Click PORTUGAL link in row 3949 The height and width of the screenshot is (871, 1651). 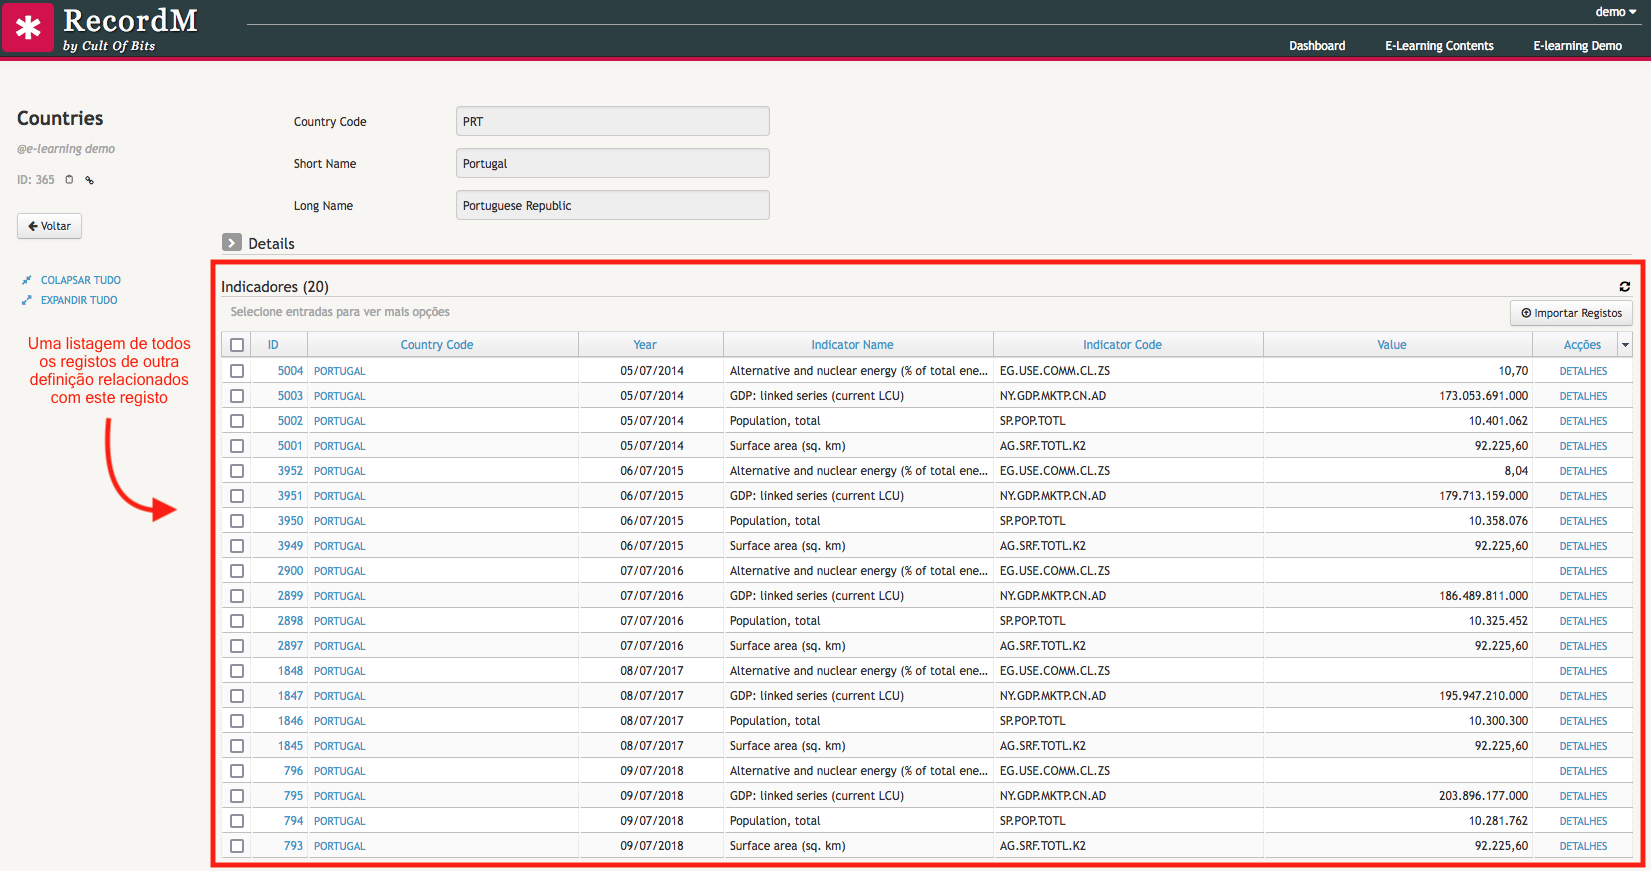tap(340, 546)
